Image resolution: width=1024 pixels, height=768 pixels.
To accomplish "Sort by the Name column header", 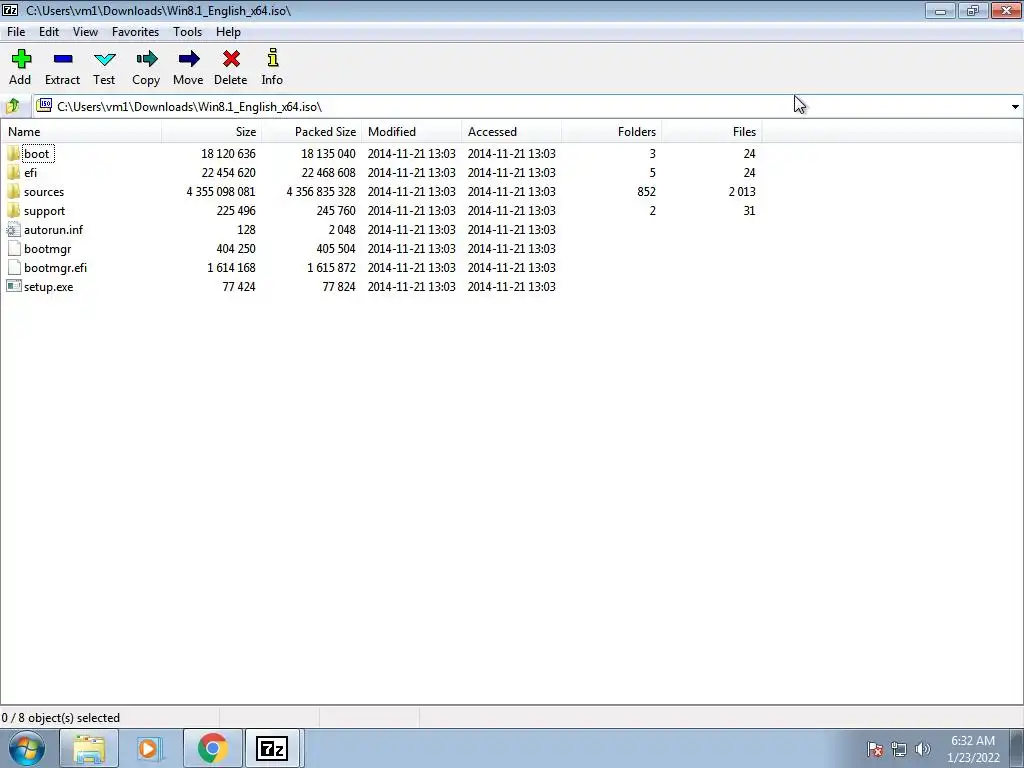I will tap(81, 131).
